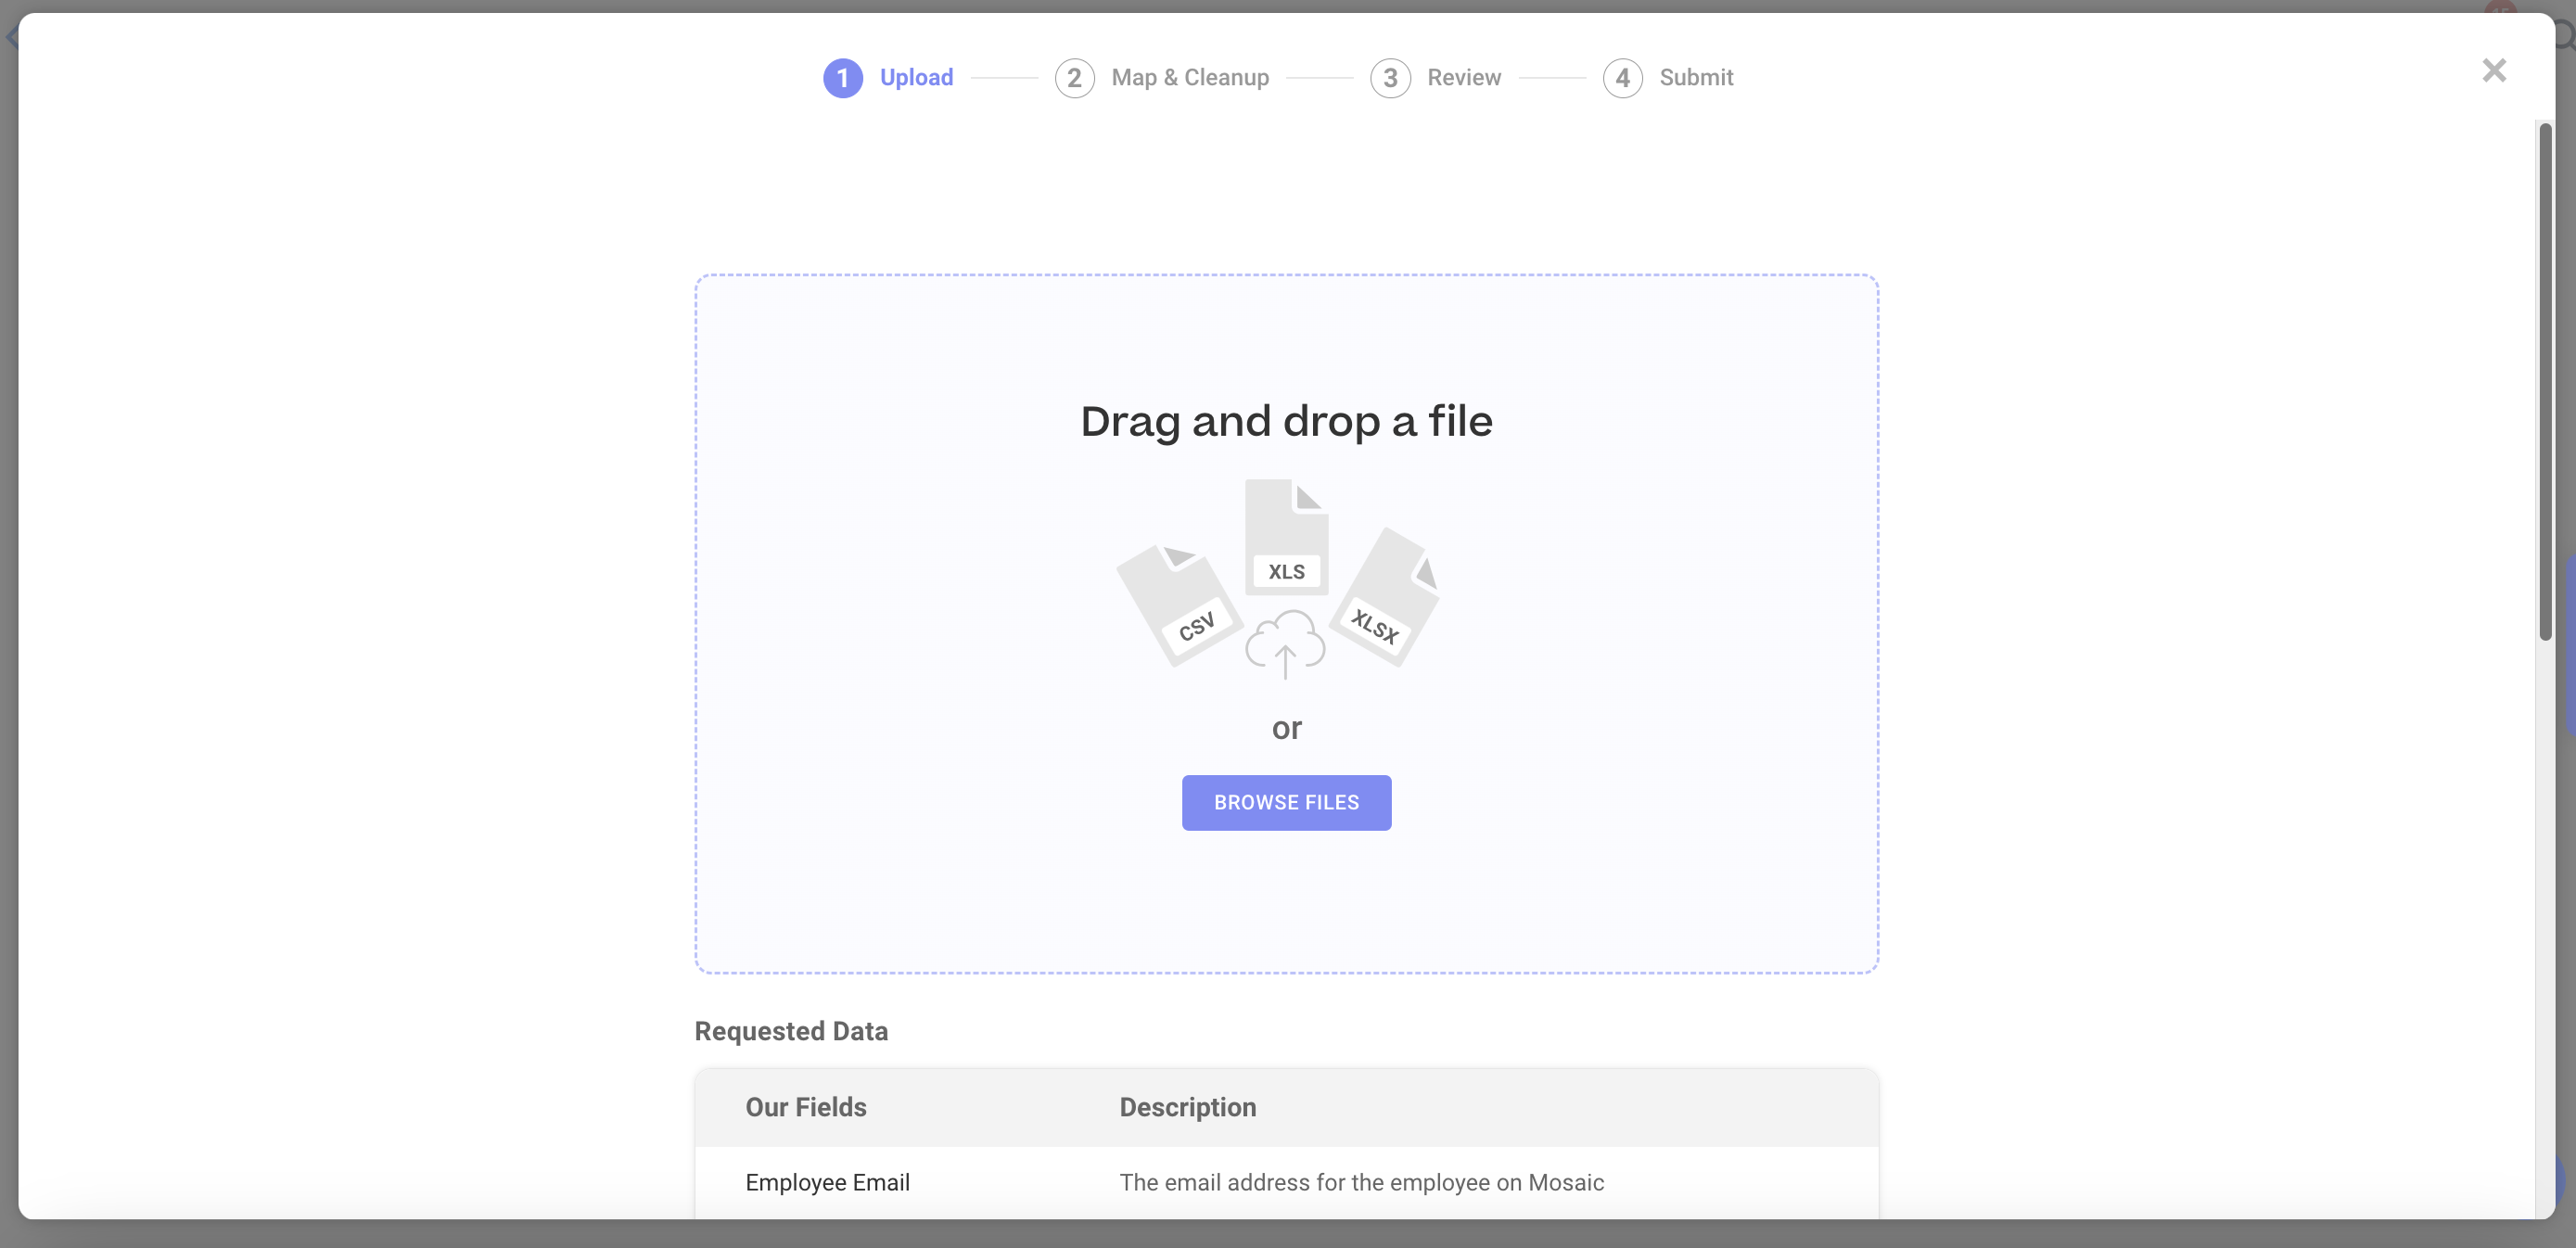Click the XLSX file icon
The height and width of the screenshot is (1248, 2576).
tap(1386, 598)
